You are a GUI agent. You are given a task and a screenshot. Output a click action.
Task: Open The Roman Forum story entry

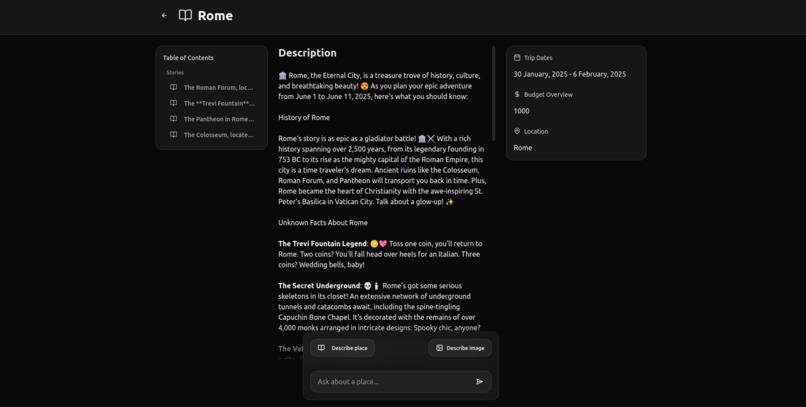point(212,87)
